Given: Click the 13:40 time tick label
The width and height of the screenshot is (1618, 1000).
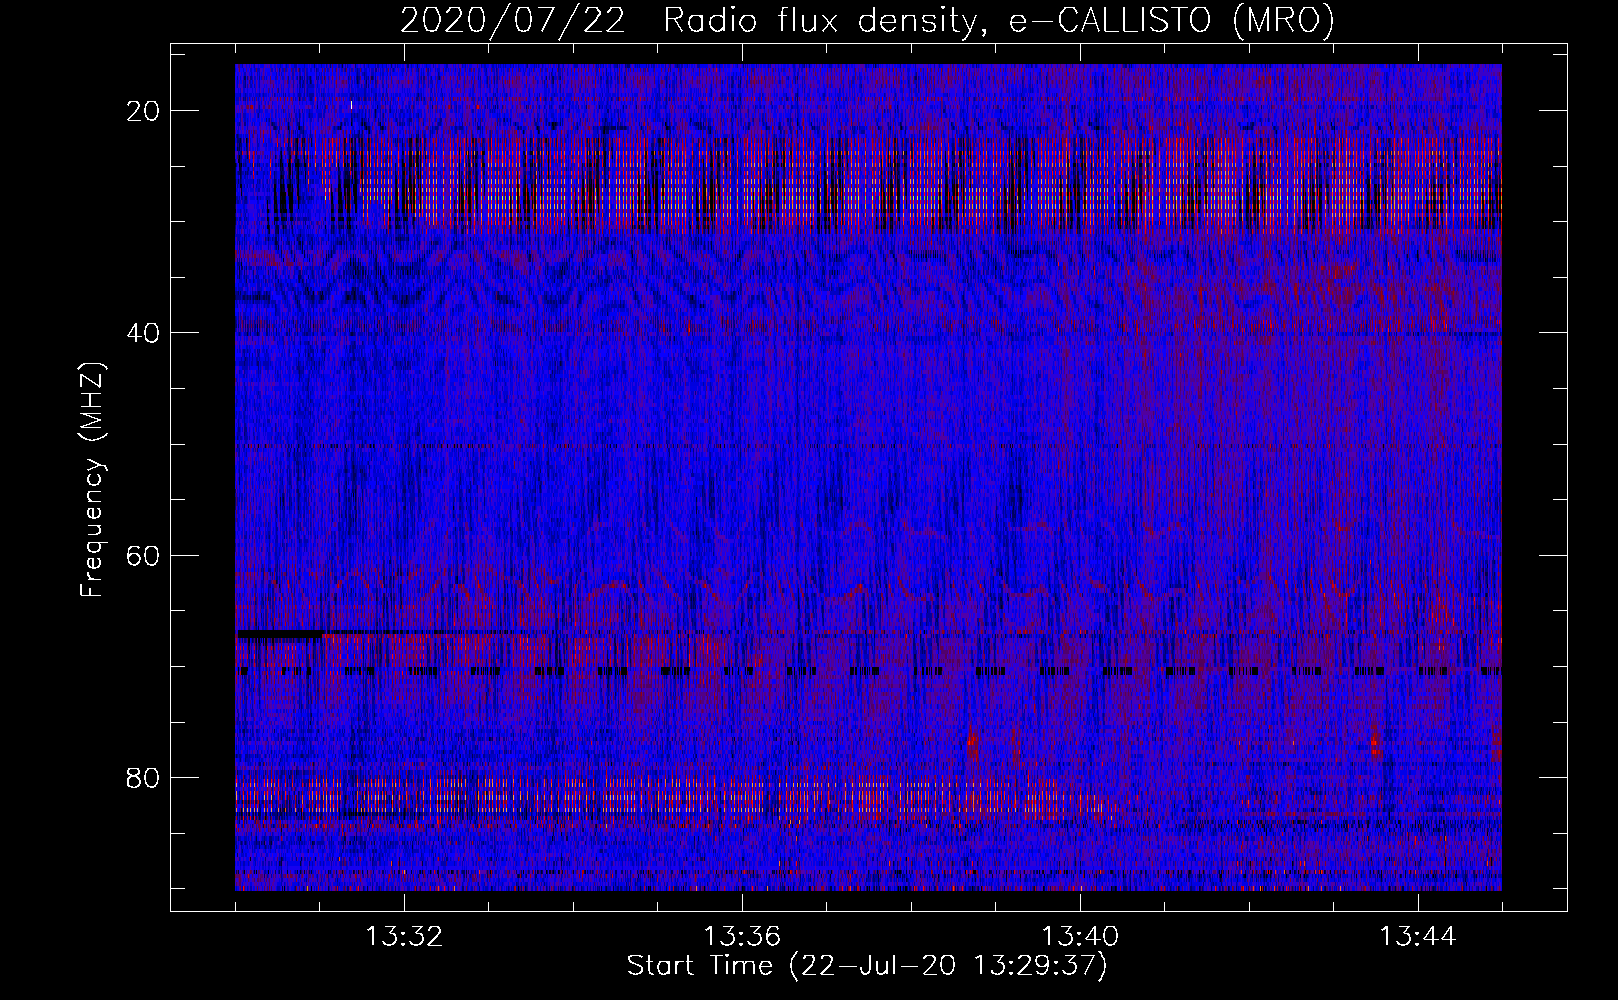Looking at the screenshot, I should point(1080,937).
